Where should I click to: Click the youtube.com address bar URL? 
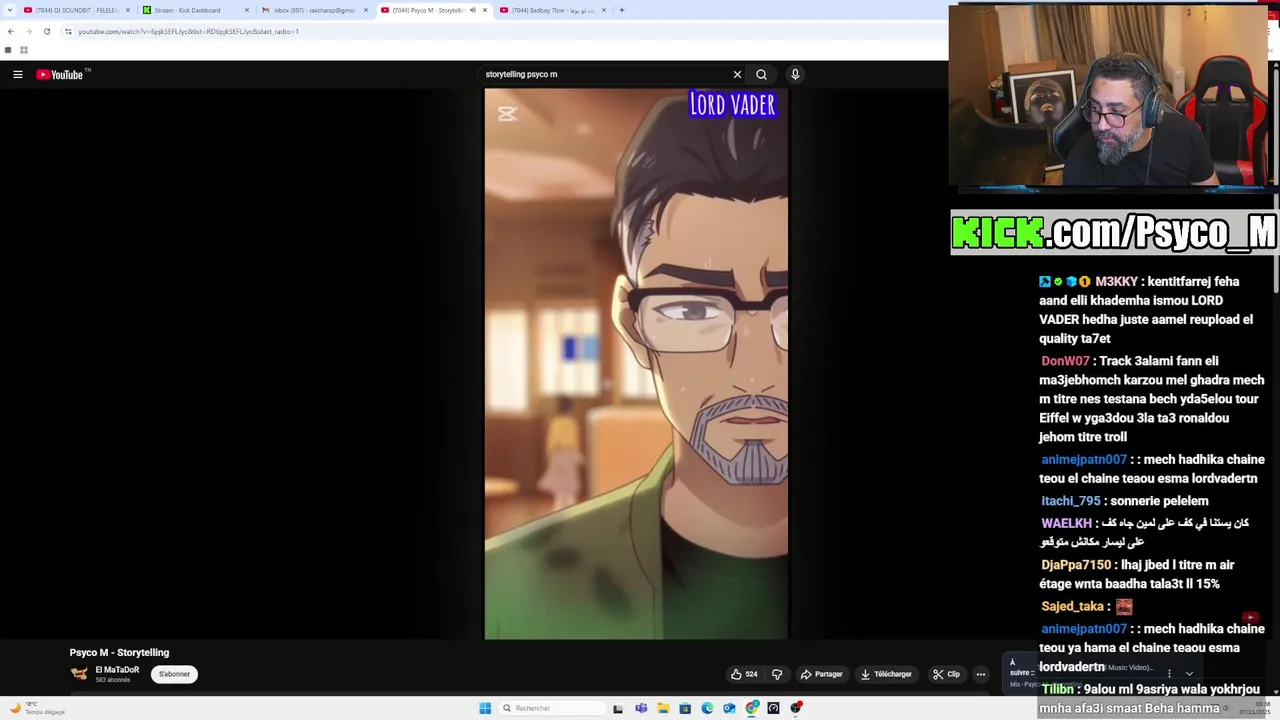(188, 31)
